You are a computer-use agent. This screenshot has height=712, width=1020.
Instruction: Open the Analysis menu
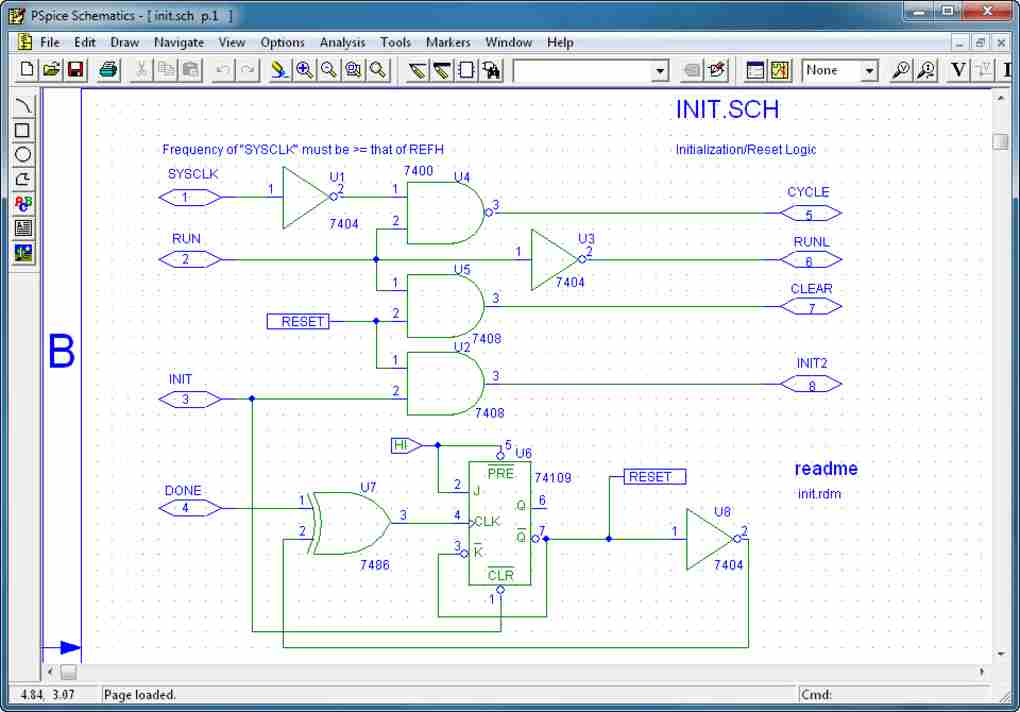[342, 42]
